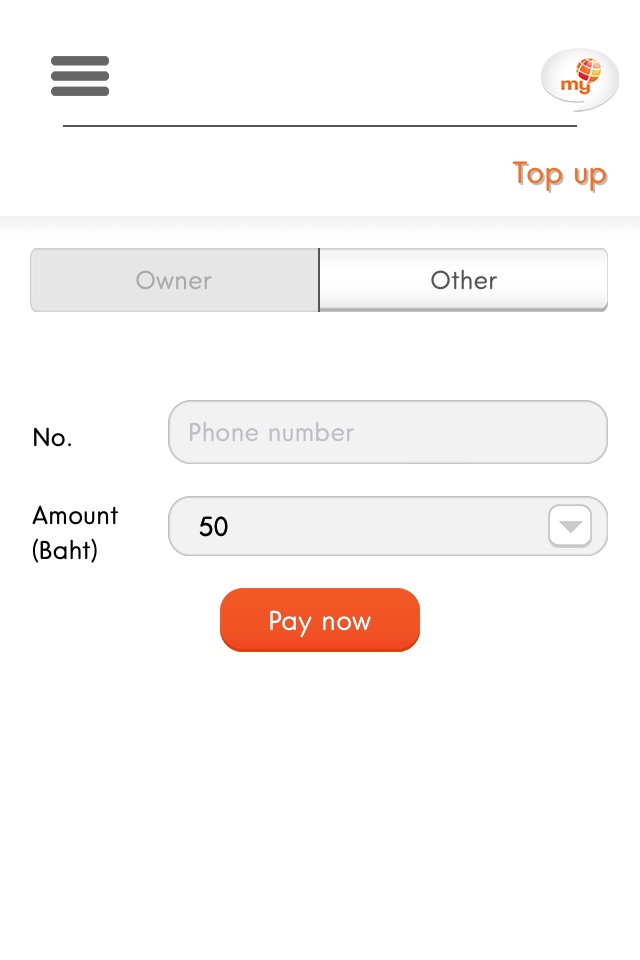Click the "Other" text in the segmented control
The image size is (640, 960).
coord(463,280)
